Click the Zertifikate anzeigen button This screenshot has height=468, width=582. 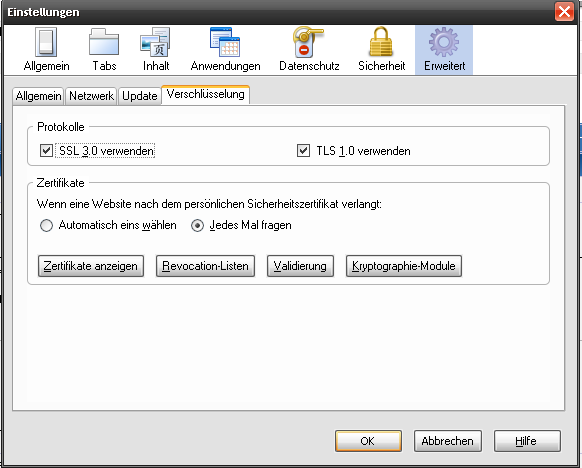(91, 266)
